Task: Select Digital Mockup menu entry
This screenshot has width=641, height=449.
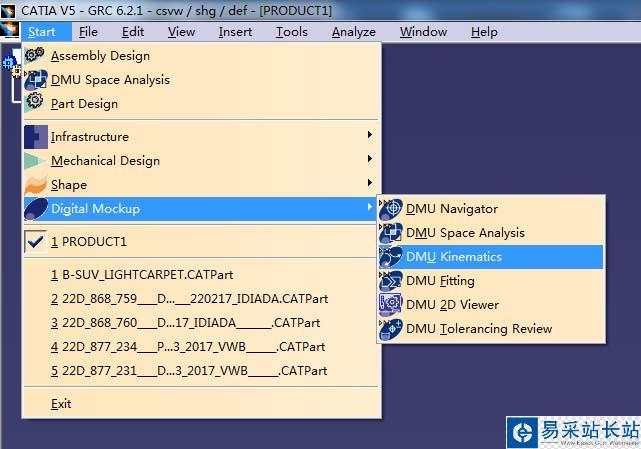Action: click(x=202, y=209)
